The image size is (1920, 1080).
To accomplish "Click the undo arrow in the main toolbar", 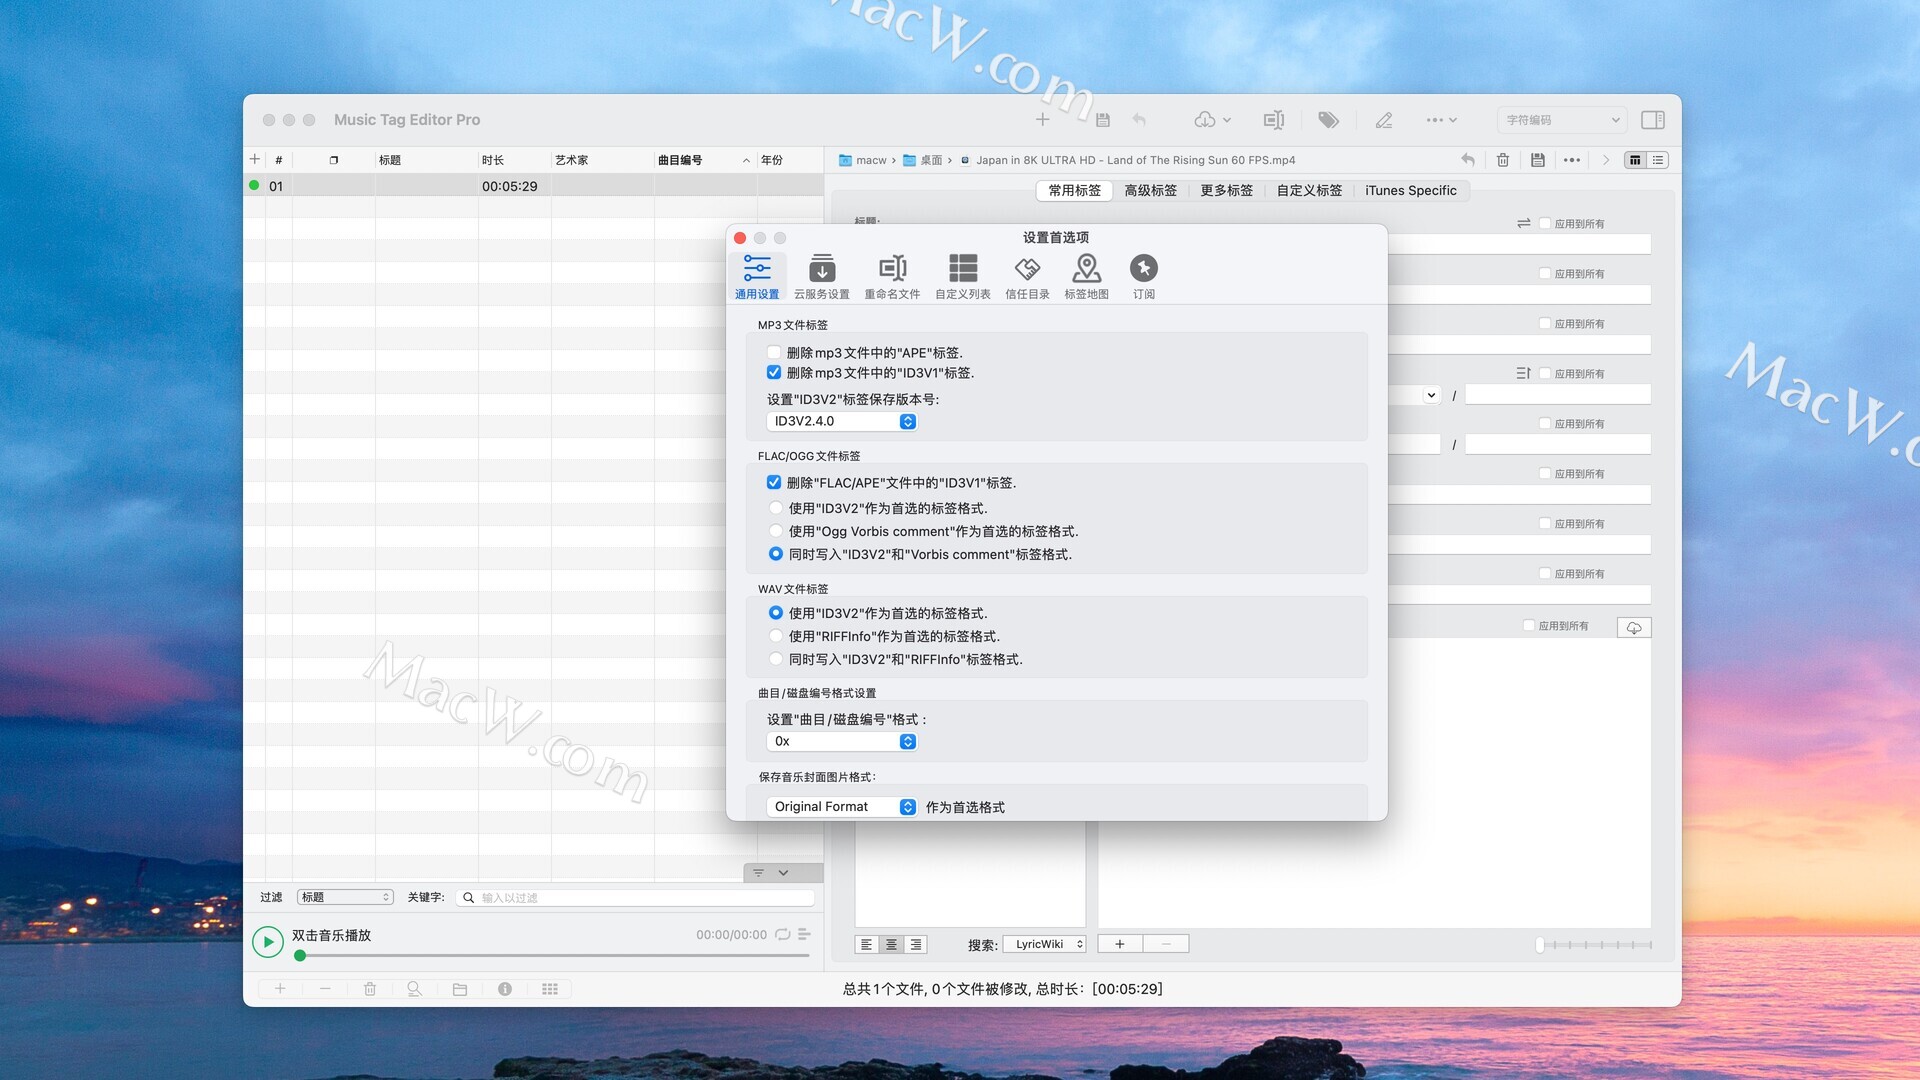I will [x=1139, y=120].
